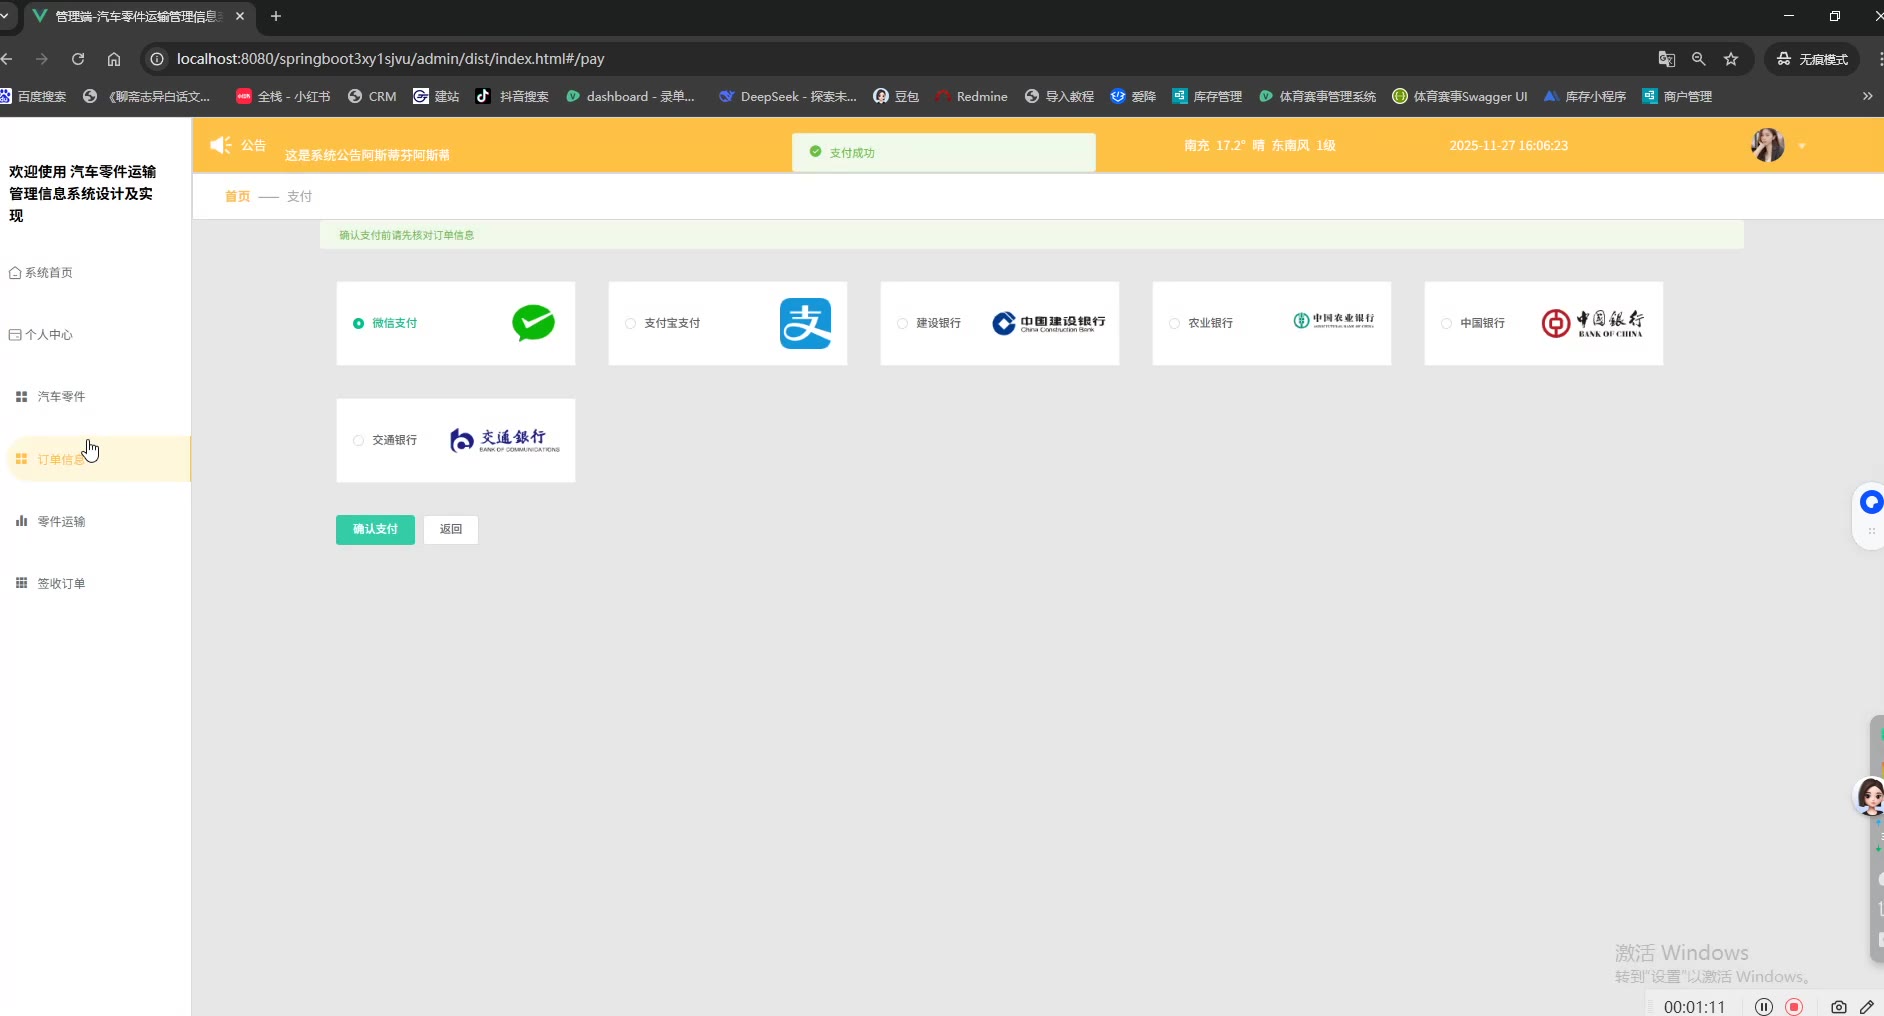Click the 返回 back button
Viewport: 1884px width, 1016px height.
coord(451,529)
